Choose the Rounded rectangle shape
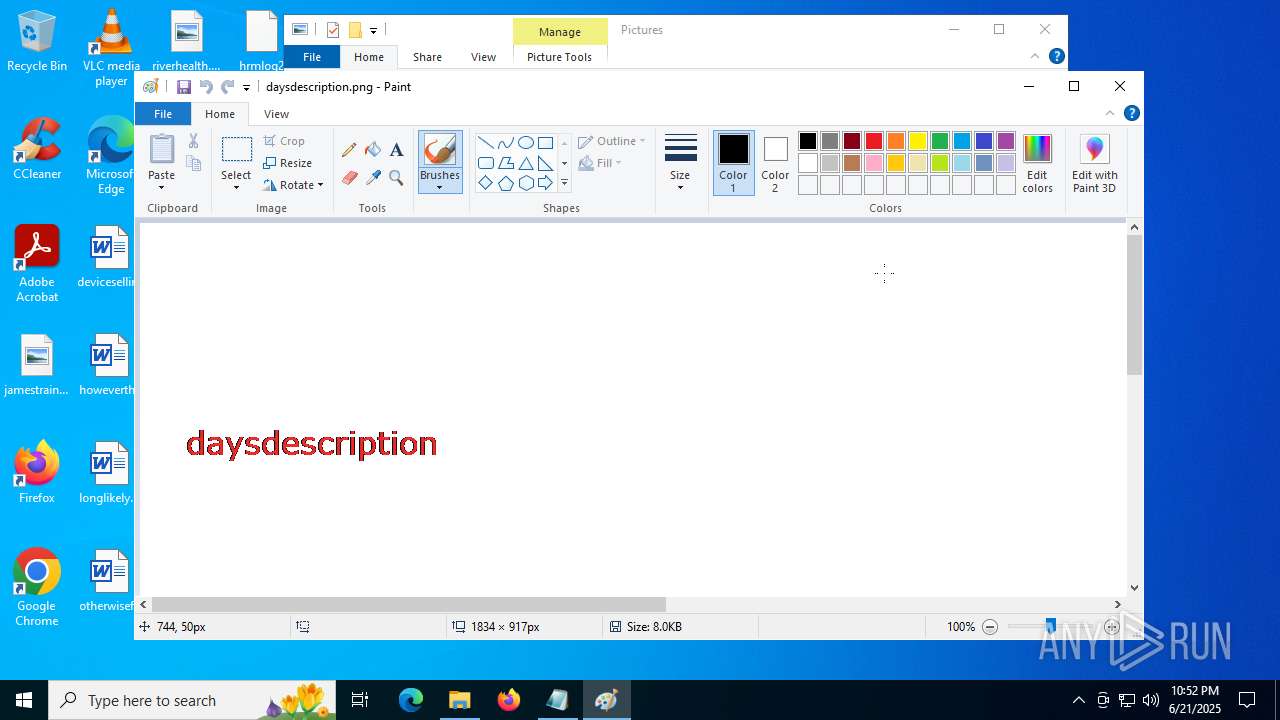 pos(485,163)
